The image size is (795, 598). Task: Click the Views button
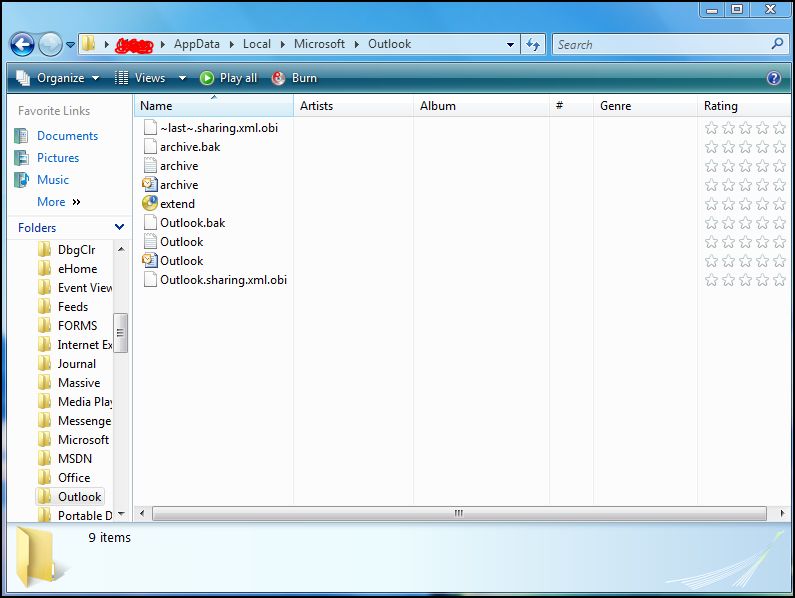click(x=140, y=78)
